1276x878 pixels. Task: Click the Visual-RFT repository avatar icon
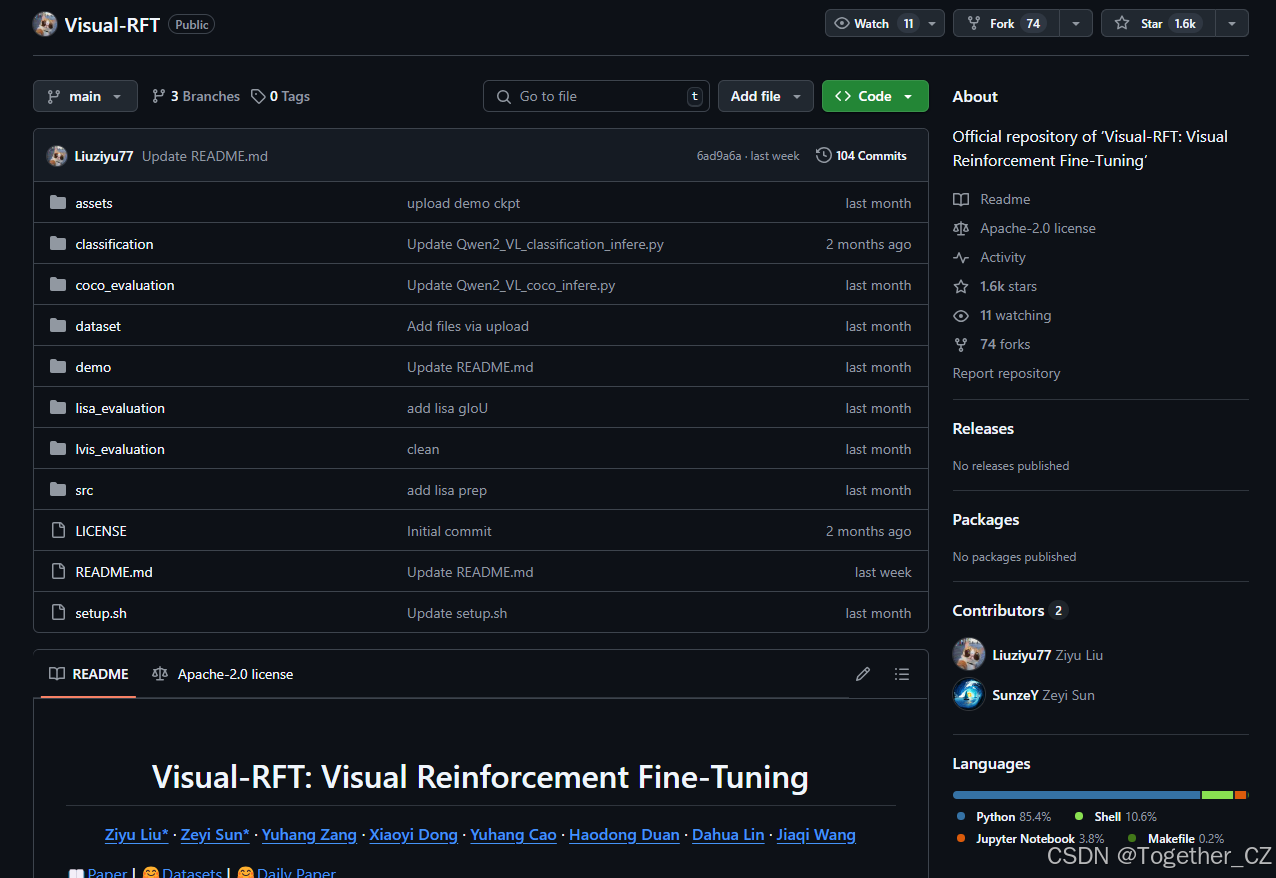tap(45, 25)
